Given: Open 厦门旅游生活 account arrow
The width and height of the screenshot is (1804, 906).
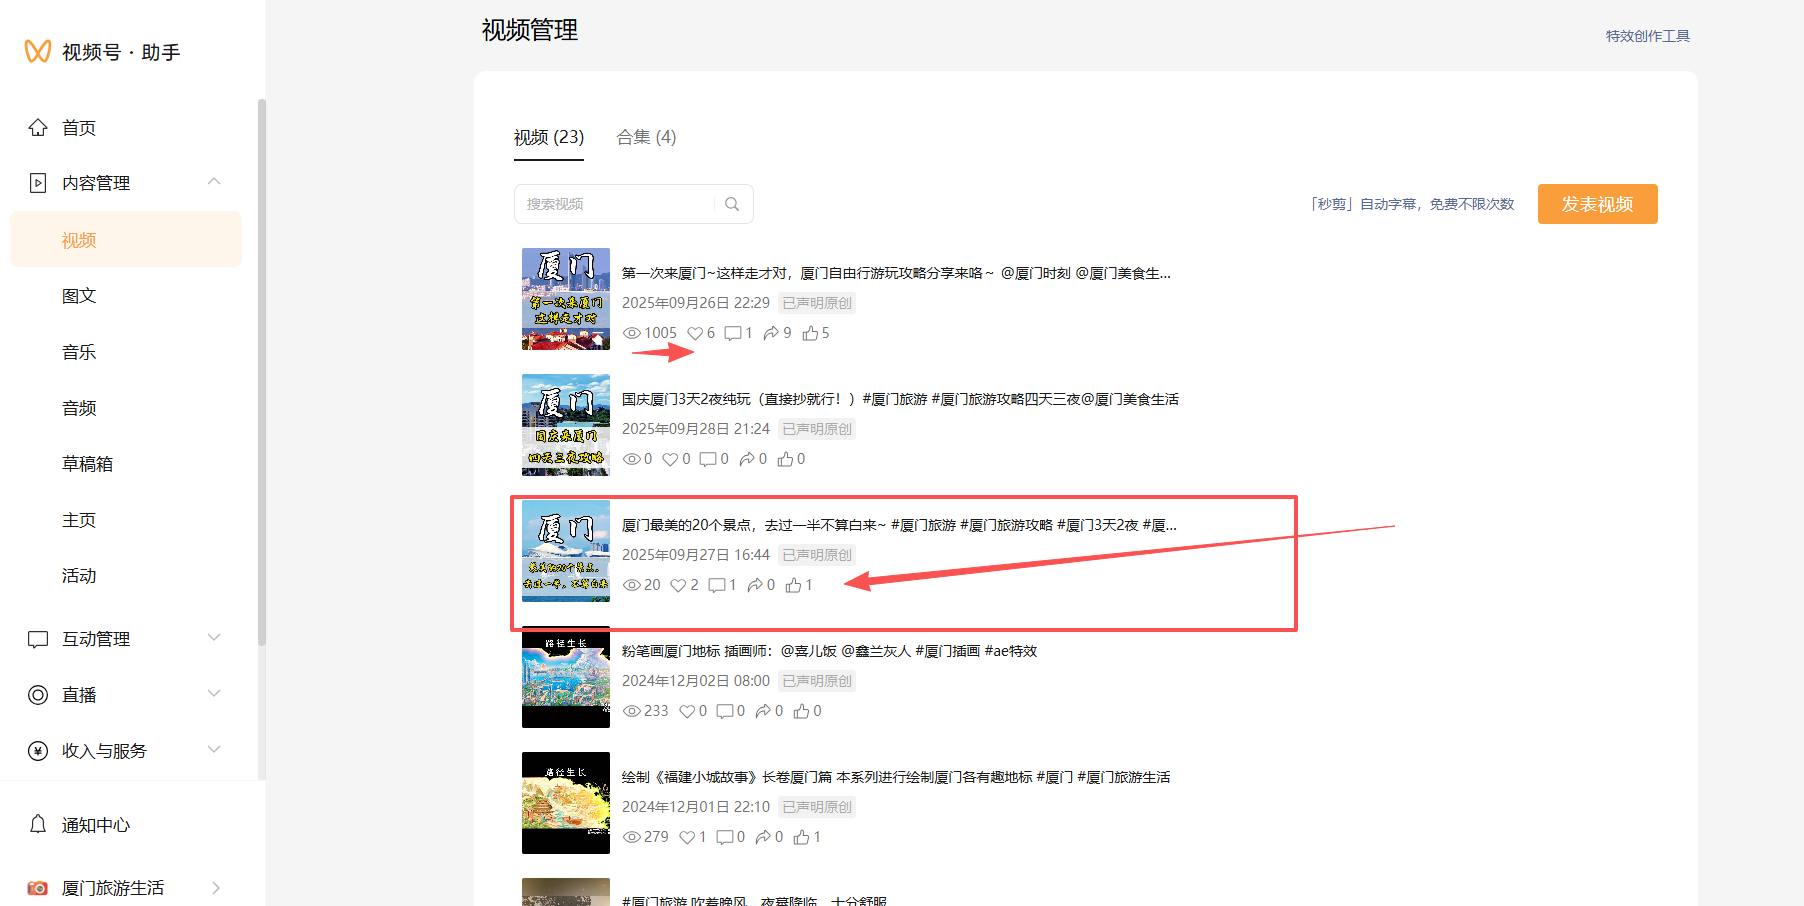Looking at the screenshot, I should (x=216, y=888).
